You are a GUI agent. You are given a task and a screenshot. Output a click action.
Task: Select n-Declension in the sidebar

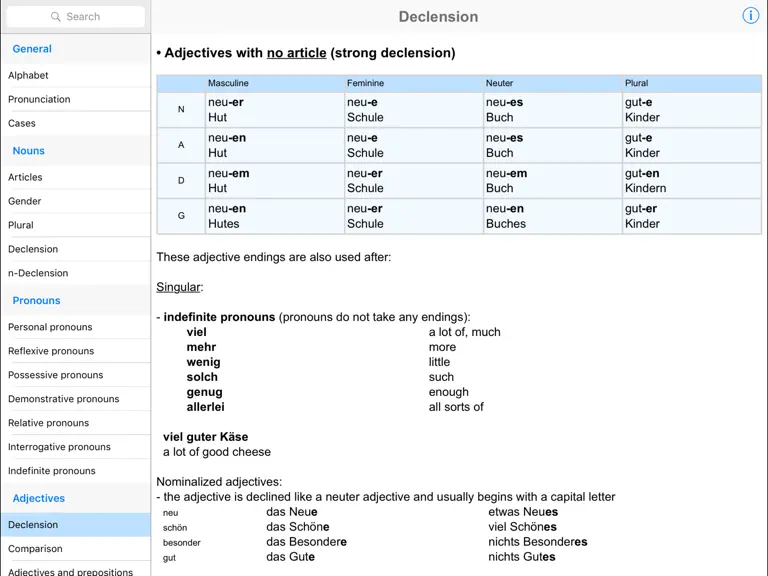[x=75, y=273]
